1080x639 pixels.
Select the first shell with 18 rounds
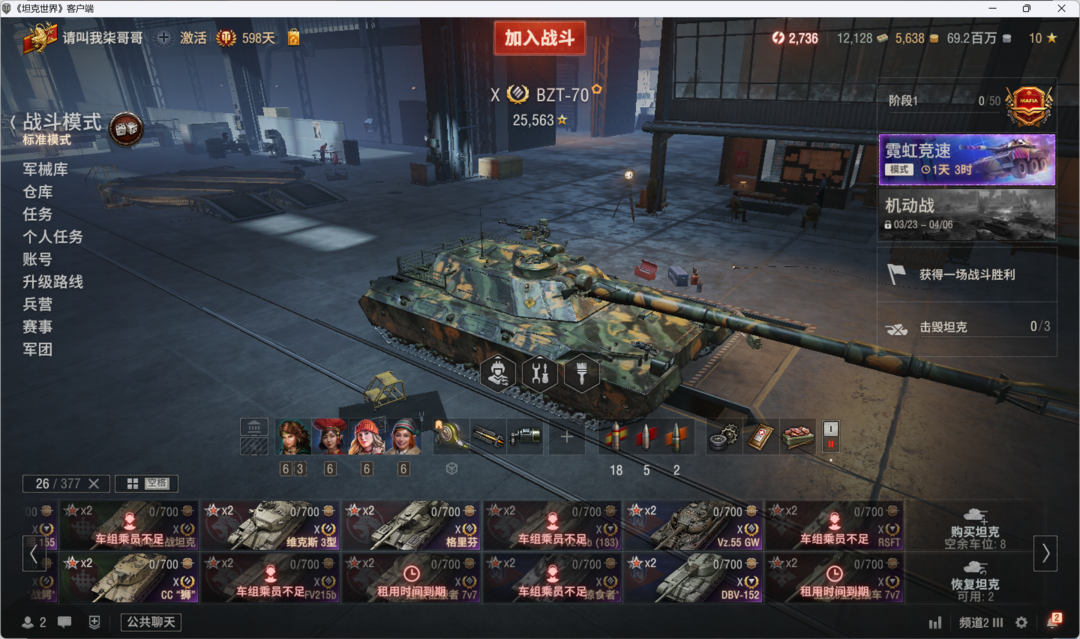pyautogui.click(x=616, y=437)
